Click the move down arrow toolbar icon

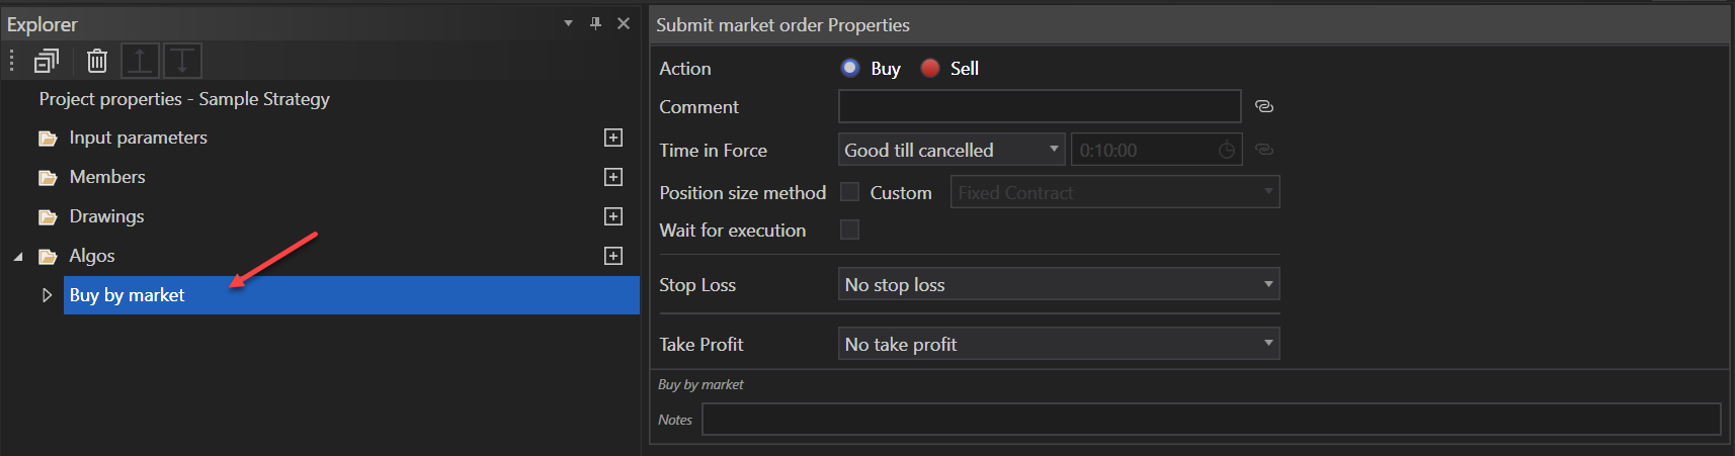(183, 61)
